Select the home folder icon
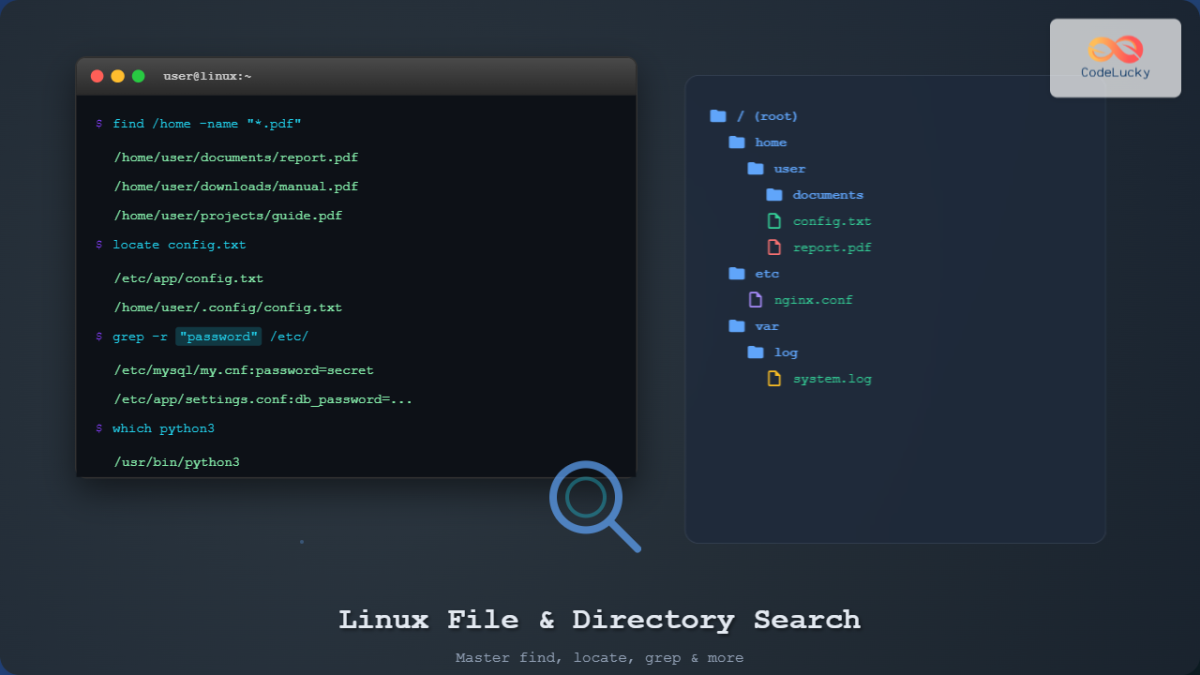The width and height of the screenshot is (1200, 675). point(737,142)
